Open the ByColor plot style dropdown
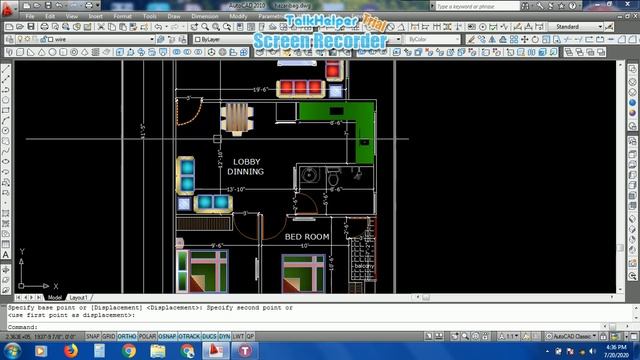 tap(457, 39)
